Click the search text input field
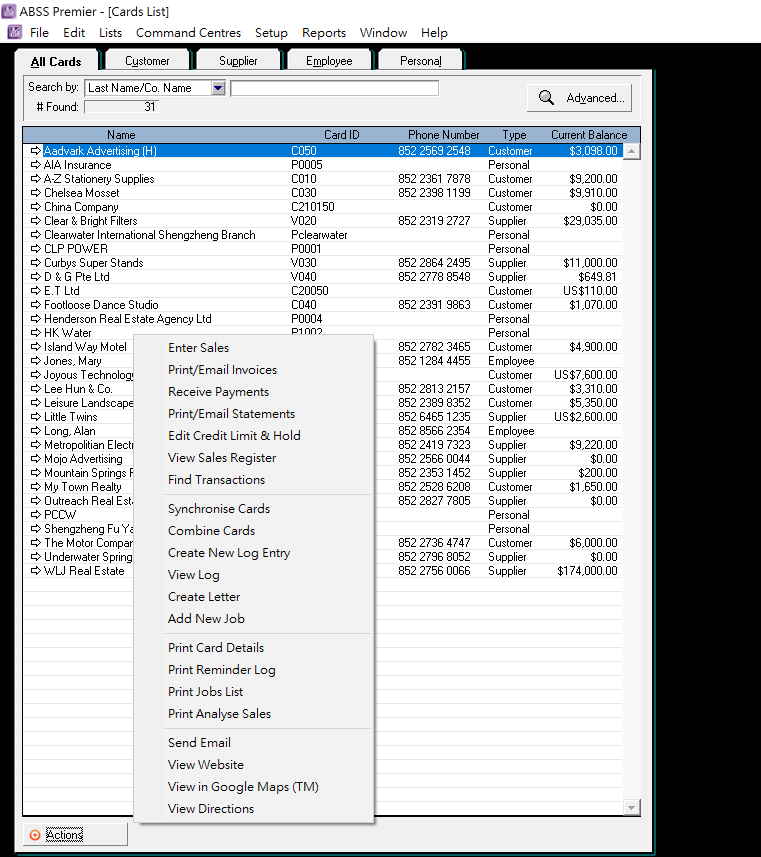 coord(335,88)
